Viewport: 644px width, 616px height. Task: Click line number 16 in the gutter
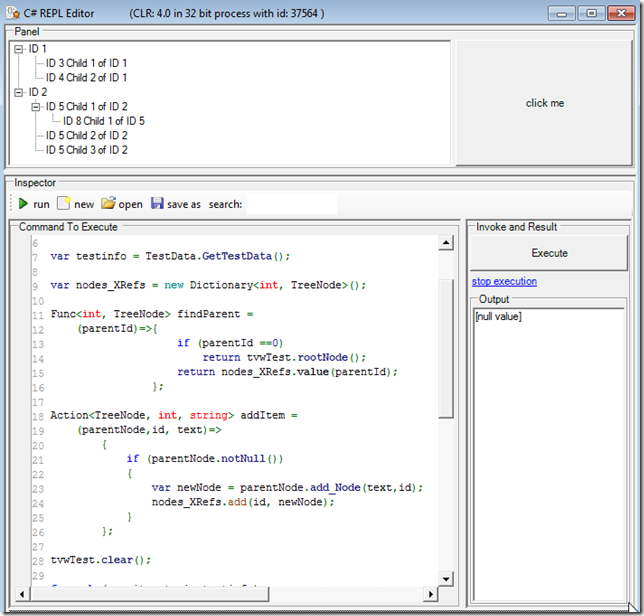(x=38, y=387)
